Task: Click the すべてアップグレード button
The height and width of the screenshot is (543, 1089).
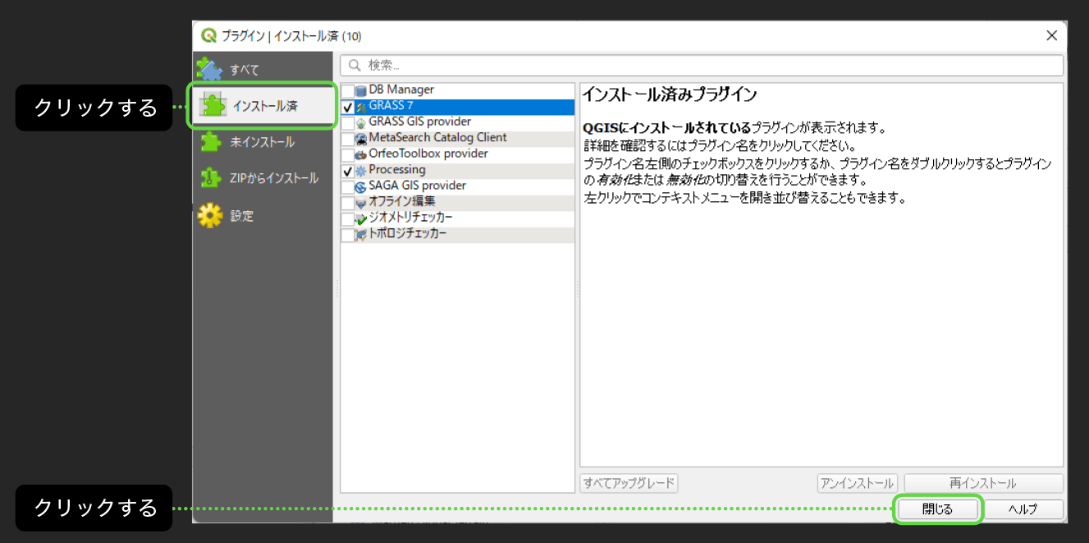Action: click(x=629, y=483)
